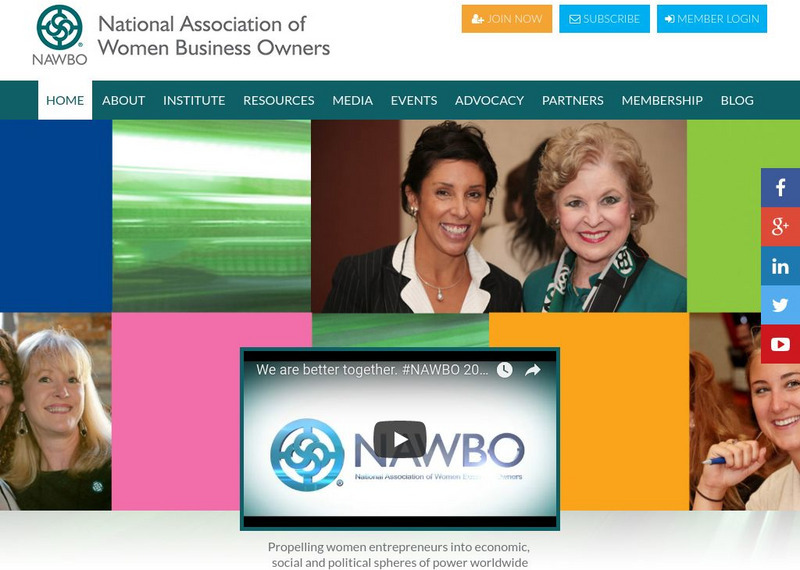Open the About menu item
This screenshot has width=800, height=570.
[x=123, y=100]
